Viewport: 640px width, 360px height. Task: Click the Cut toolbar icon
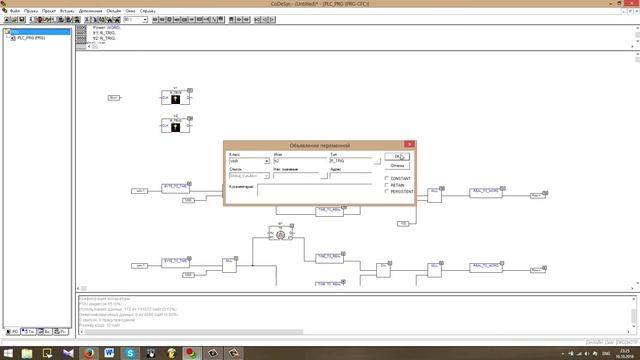click(87, 20)
